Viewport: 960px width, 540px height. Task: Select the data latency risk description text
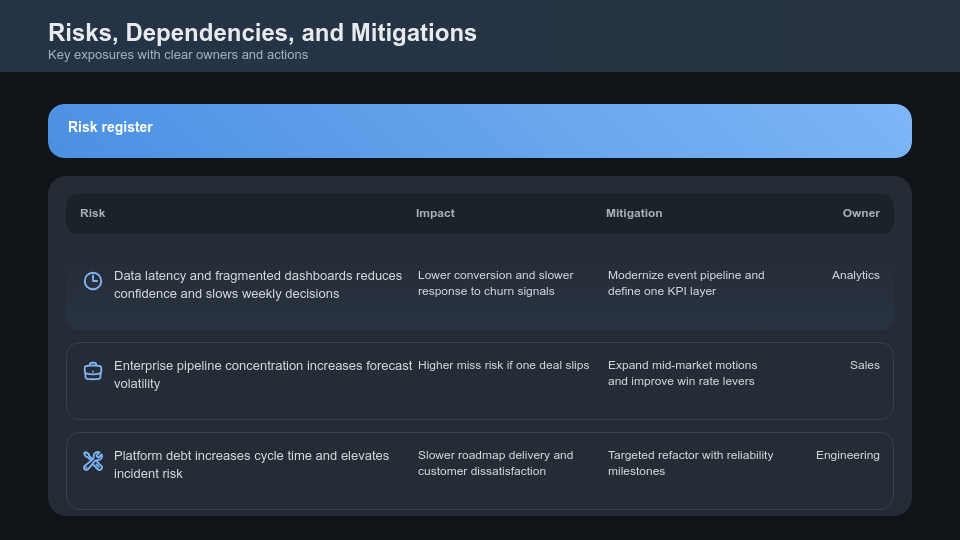258,284
